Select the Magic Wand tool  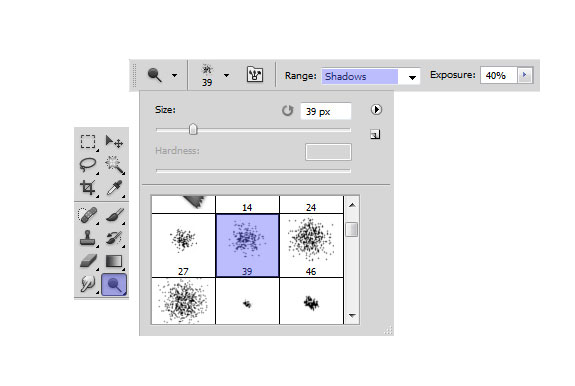click(114, 165)
